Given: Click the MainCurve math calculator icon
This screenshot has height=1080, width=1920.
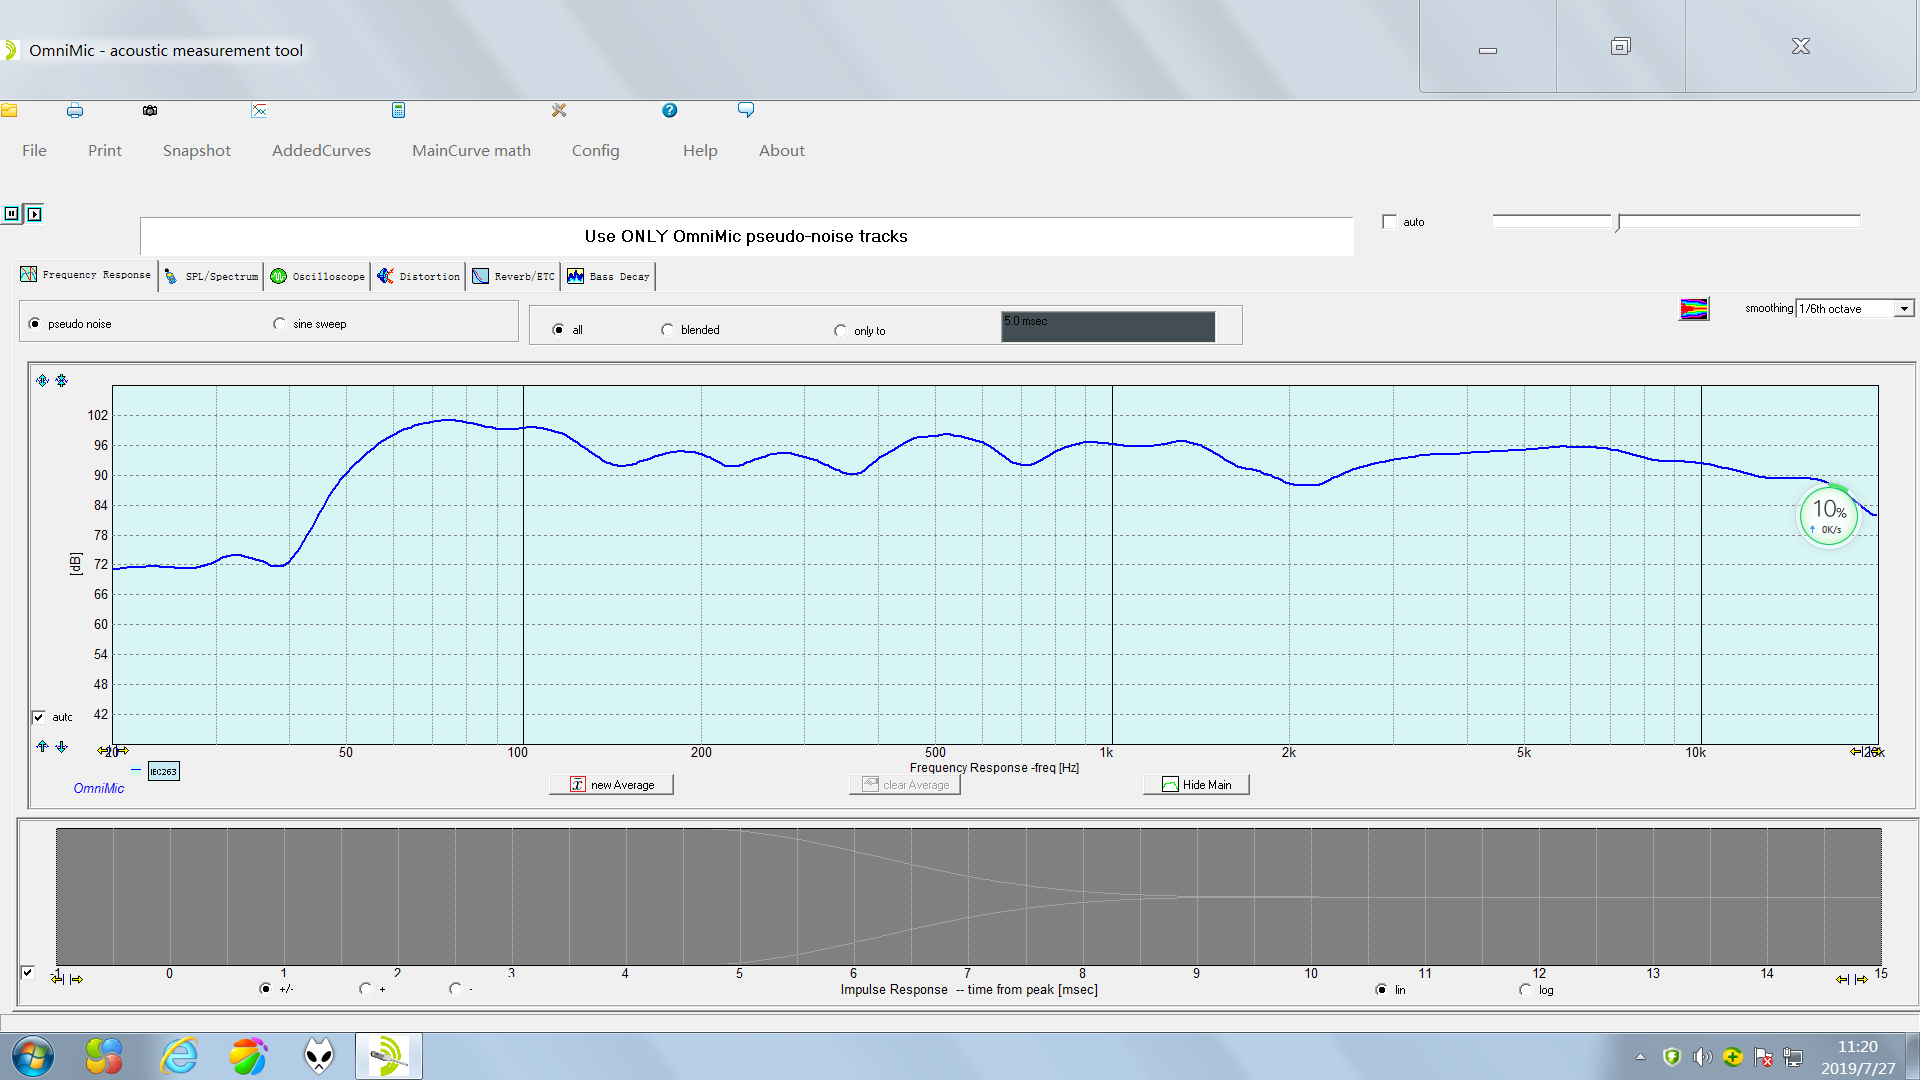Looking at the screenshot, I should tap(398, 110).
